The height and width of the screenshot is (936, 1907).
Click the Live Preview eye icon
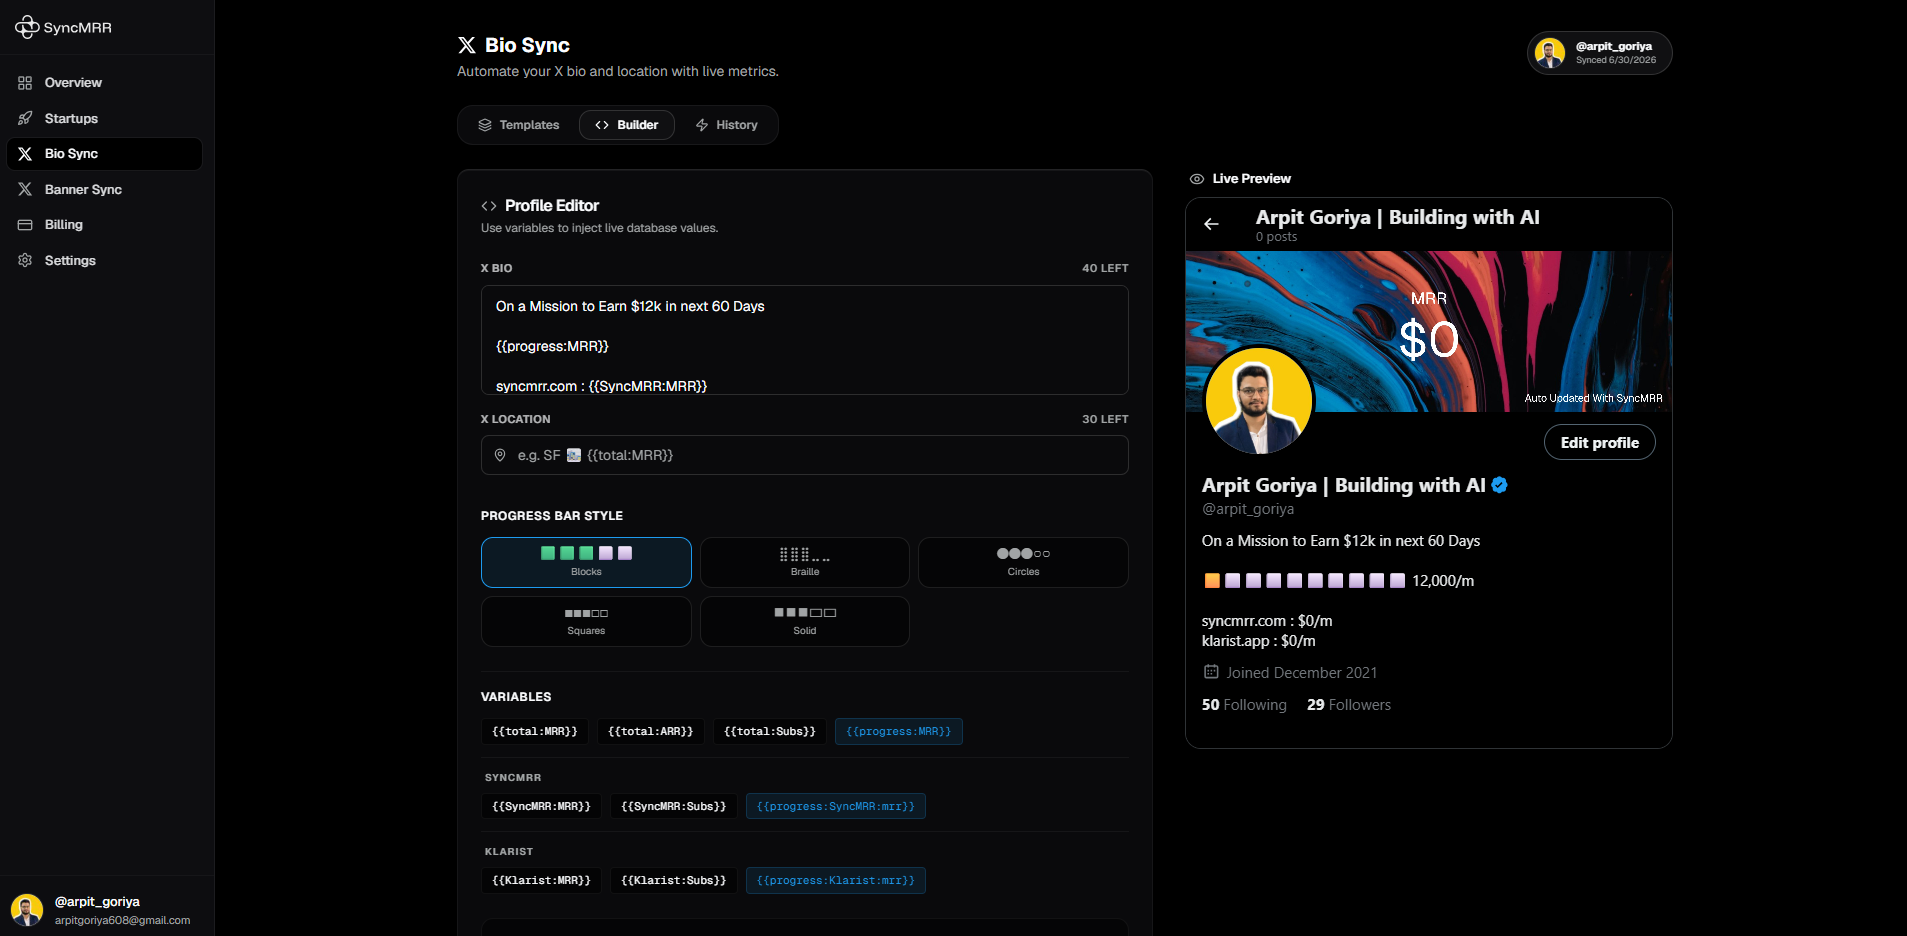(x=1197, y=179)
